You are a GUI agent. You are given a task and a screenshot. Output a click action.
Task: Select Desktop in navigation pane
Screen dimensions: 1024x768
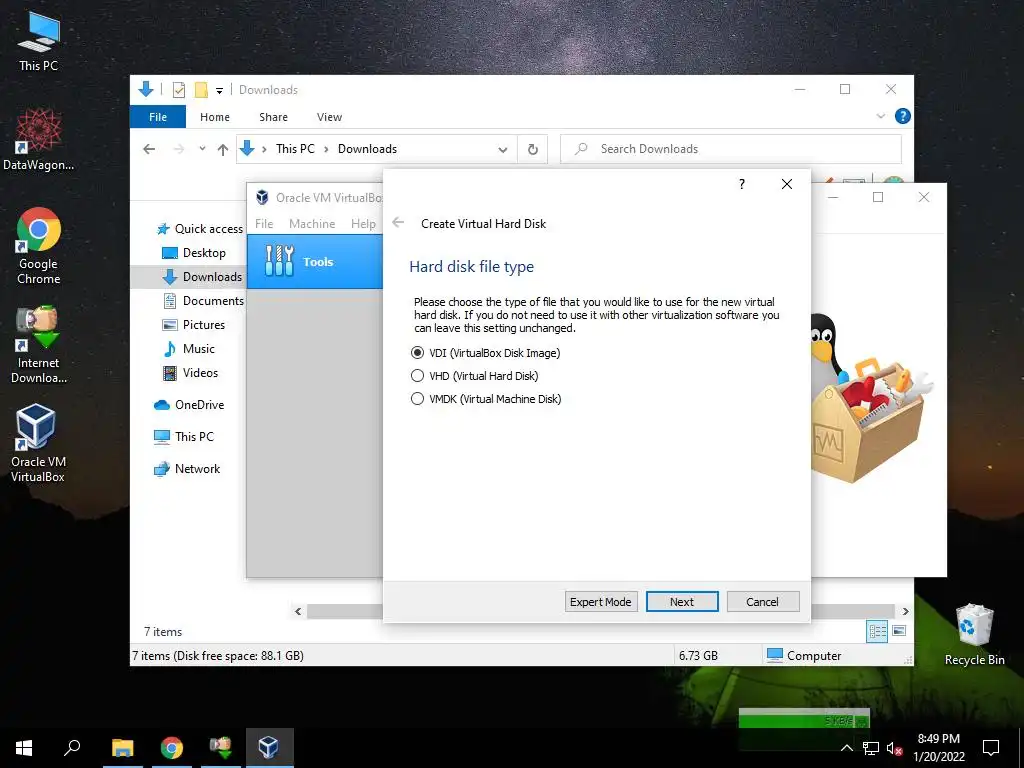[193, 253]
